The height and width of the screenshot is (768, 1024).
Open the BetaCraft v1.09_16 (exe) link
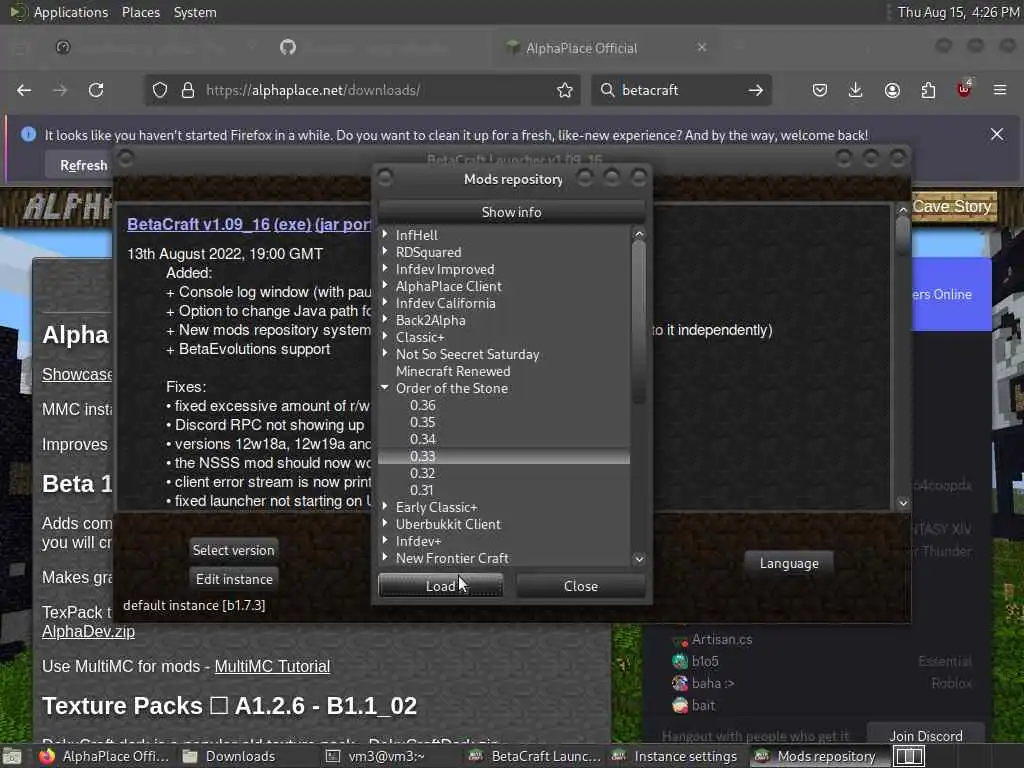[219, 224]
